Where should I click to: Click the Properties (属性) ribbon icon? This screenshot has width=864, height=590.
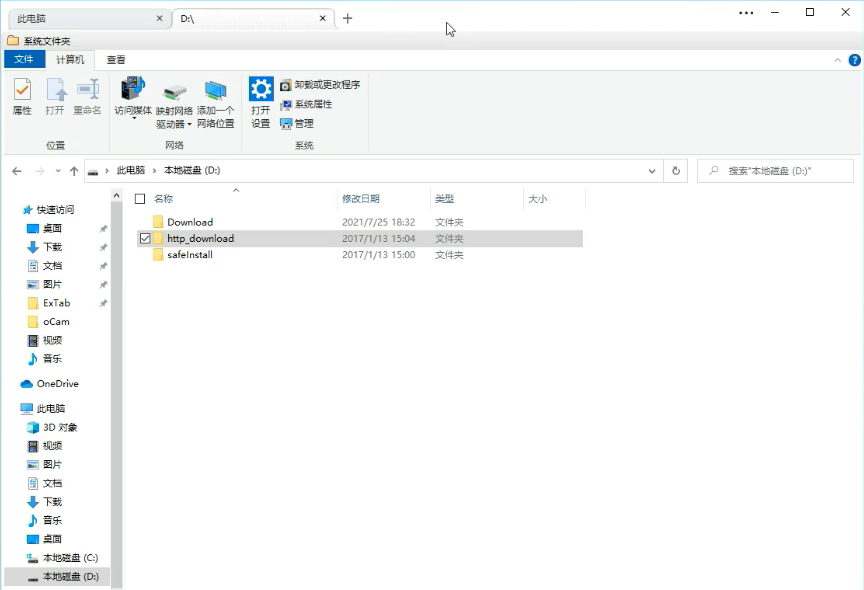(x=22, y=96)
